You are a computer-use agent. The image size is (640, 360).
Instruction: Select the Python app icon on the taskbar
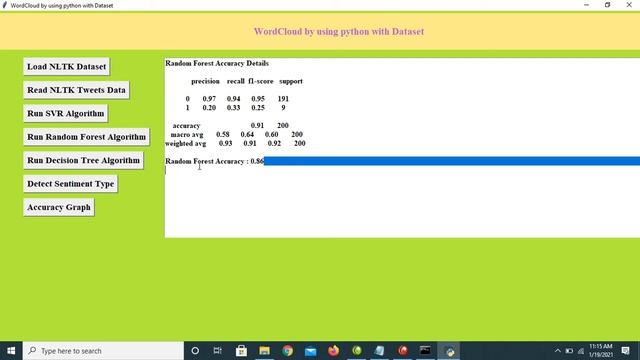pyautogui.click(x=449, y=351)
